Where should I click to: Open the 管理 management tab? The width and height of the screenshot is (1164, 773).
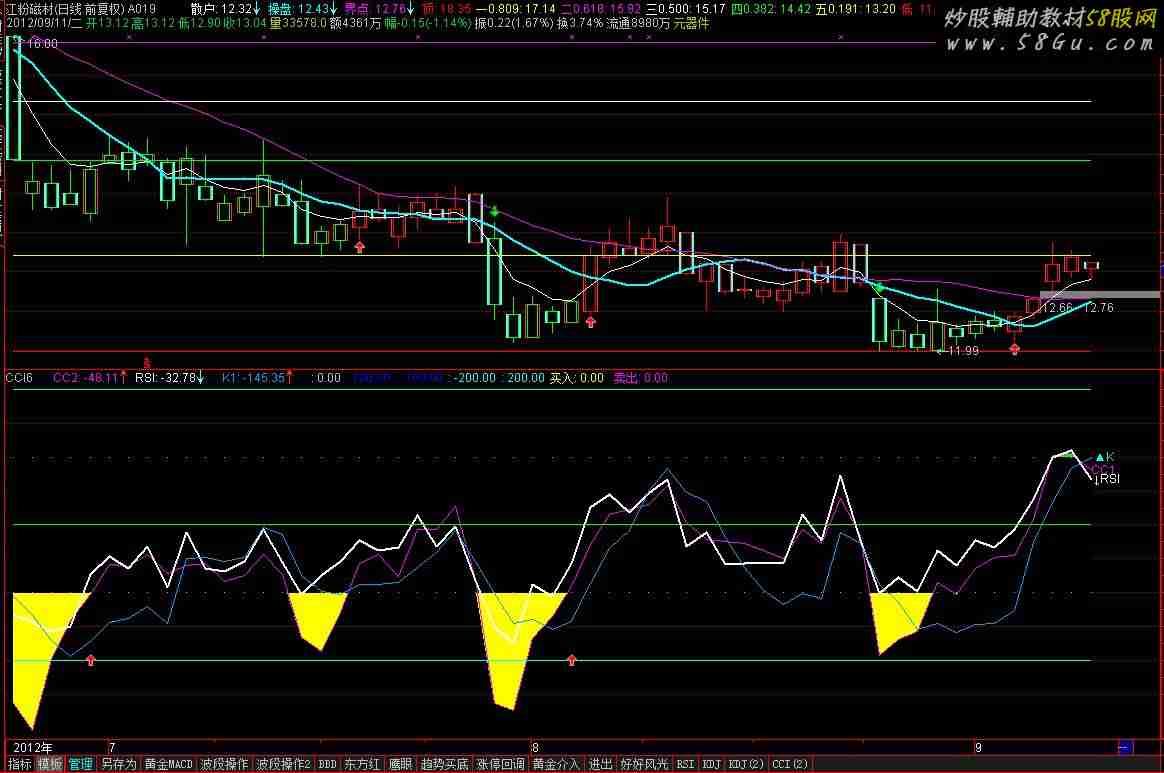tap(81, 764)
